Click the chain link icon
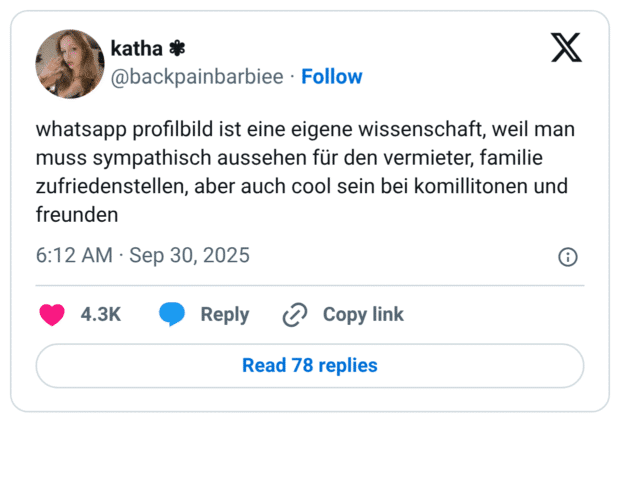620x502 pixels. click(x=295, y=315)
